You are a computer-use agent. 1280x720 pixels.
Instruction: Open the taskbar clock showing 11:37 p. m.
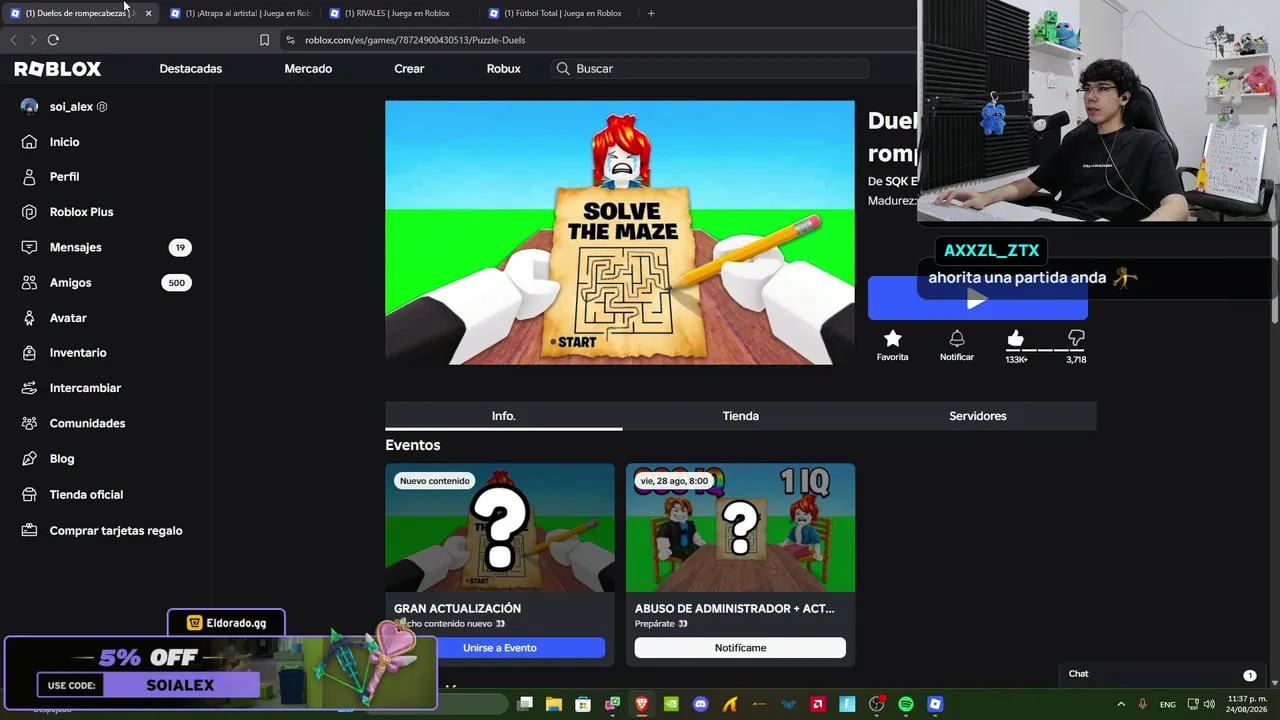point(1247,704)
